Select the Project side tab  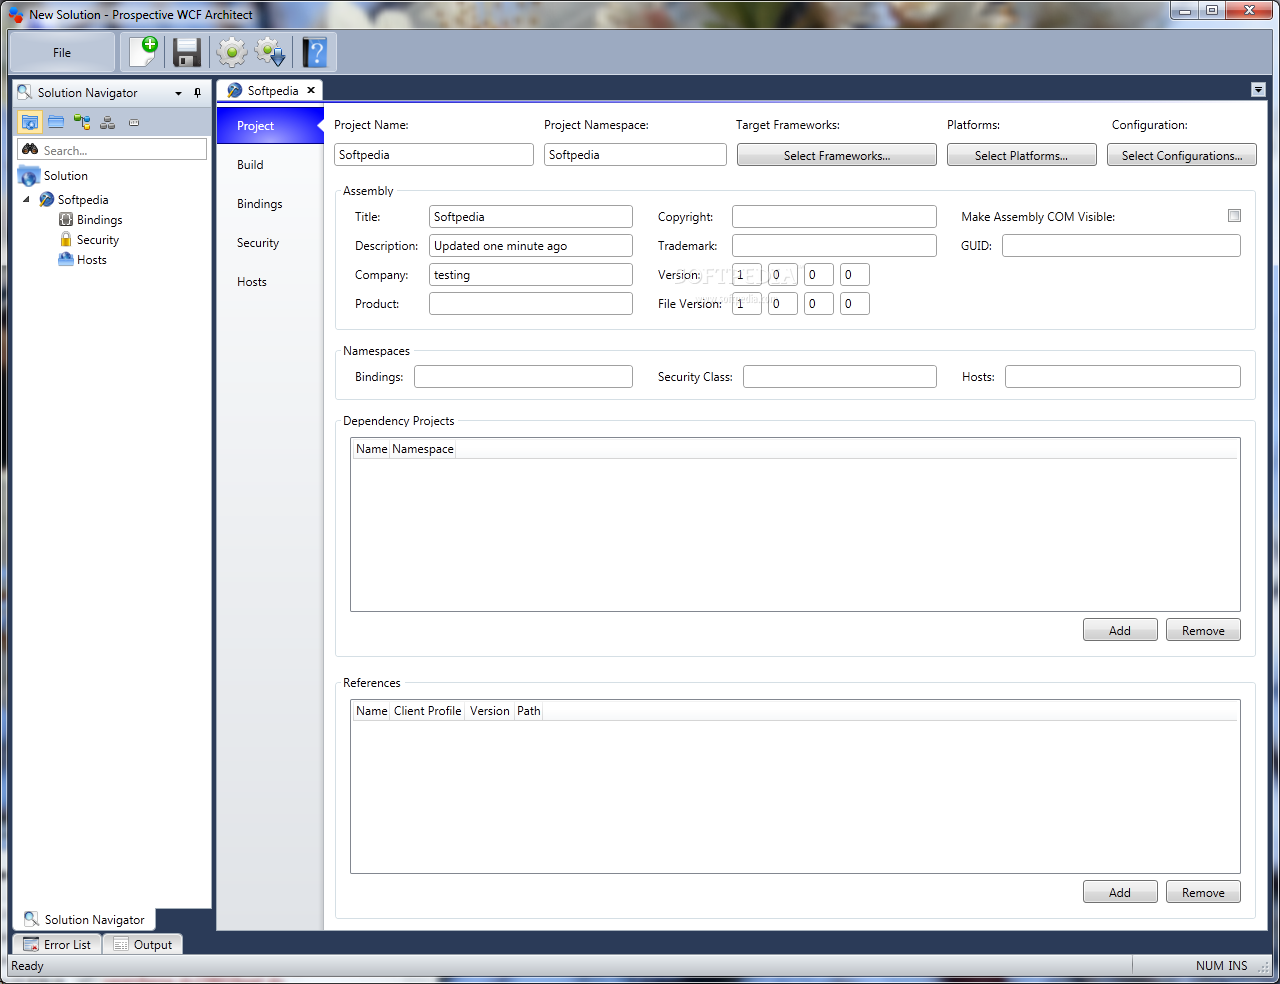click(270, 126)
